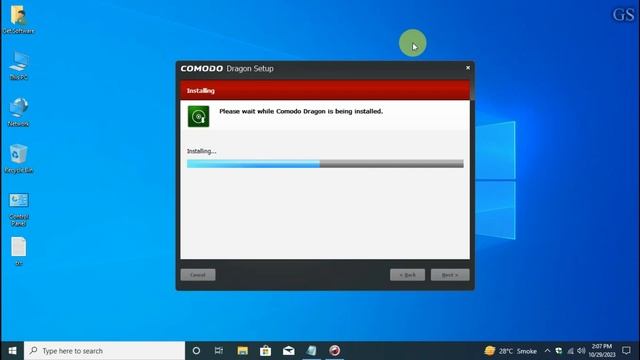Click the installer package icon on taskbar

click(311, 351)
